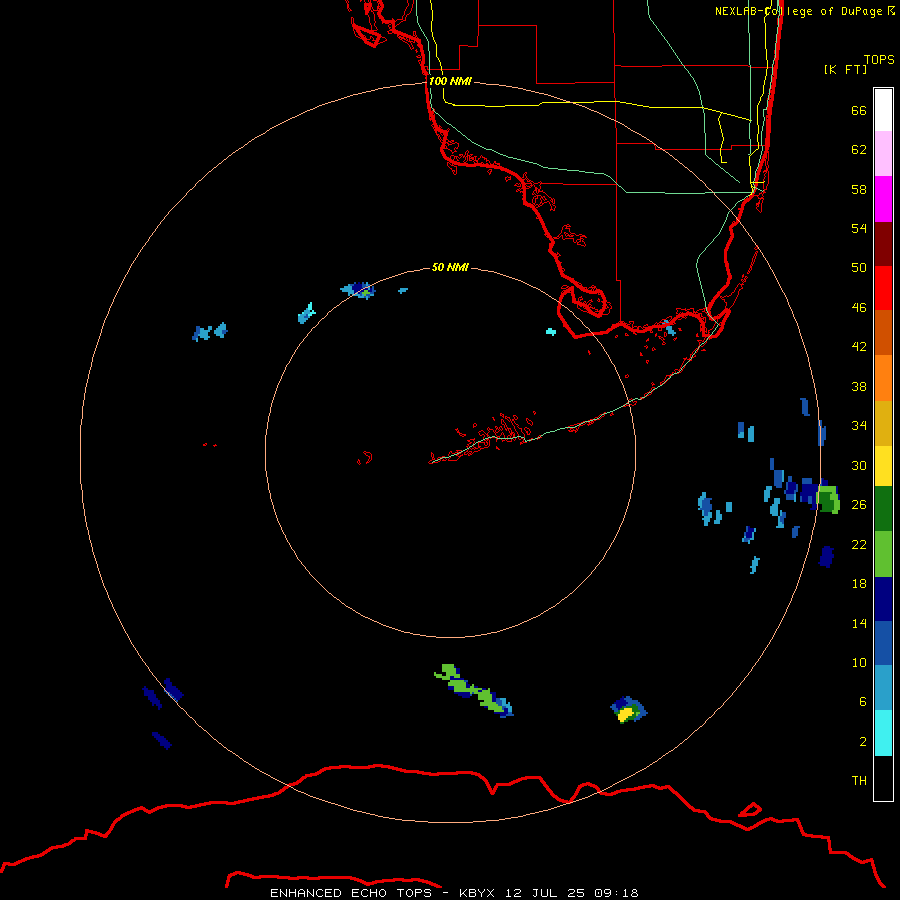Click the green echo on the 100 NMI ring

click(x=828, y=498)
